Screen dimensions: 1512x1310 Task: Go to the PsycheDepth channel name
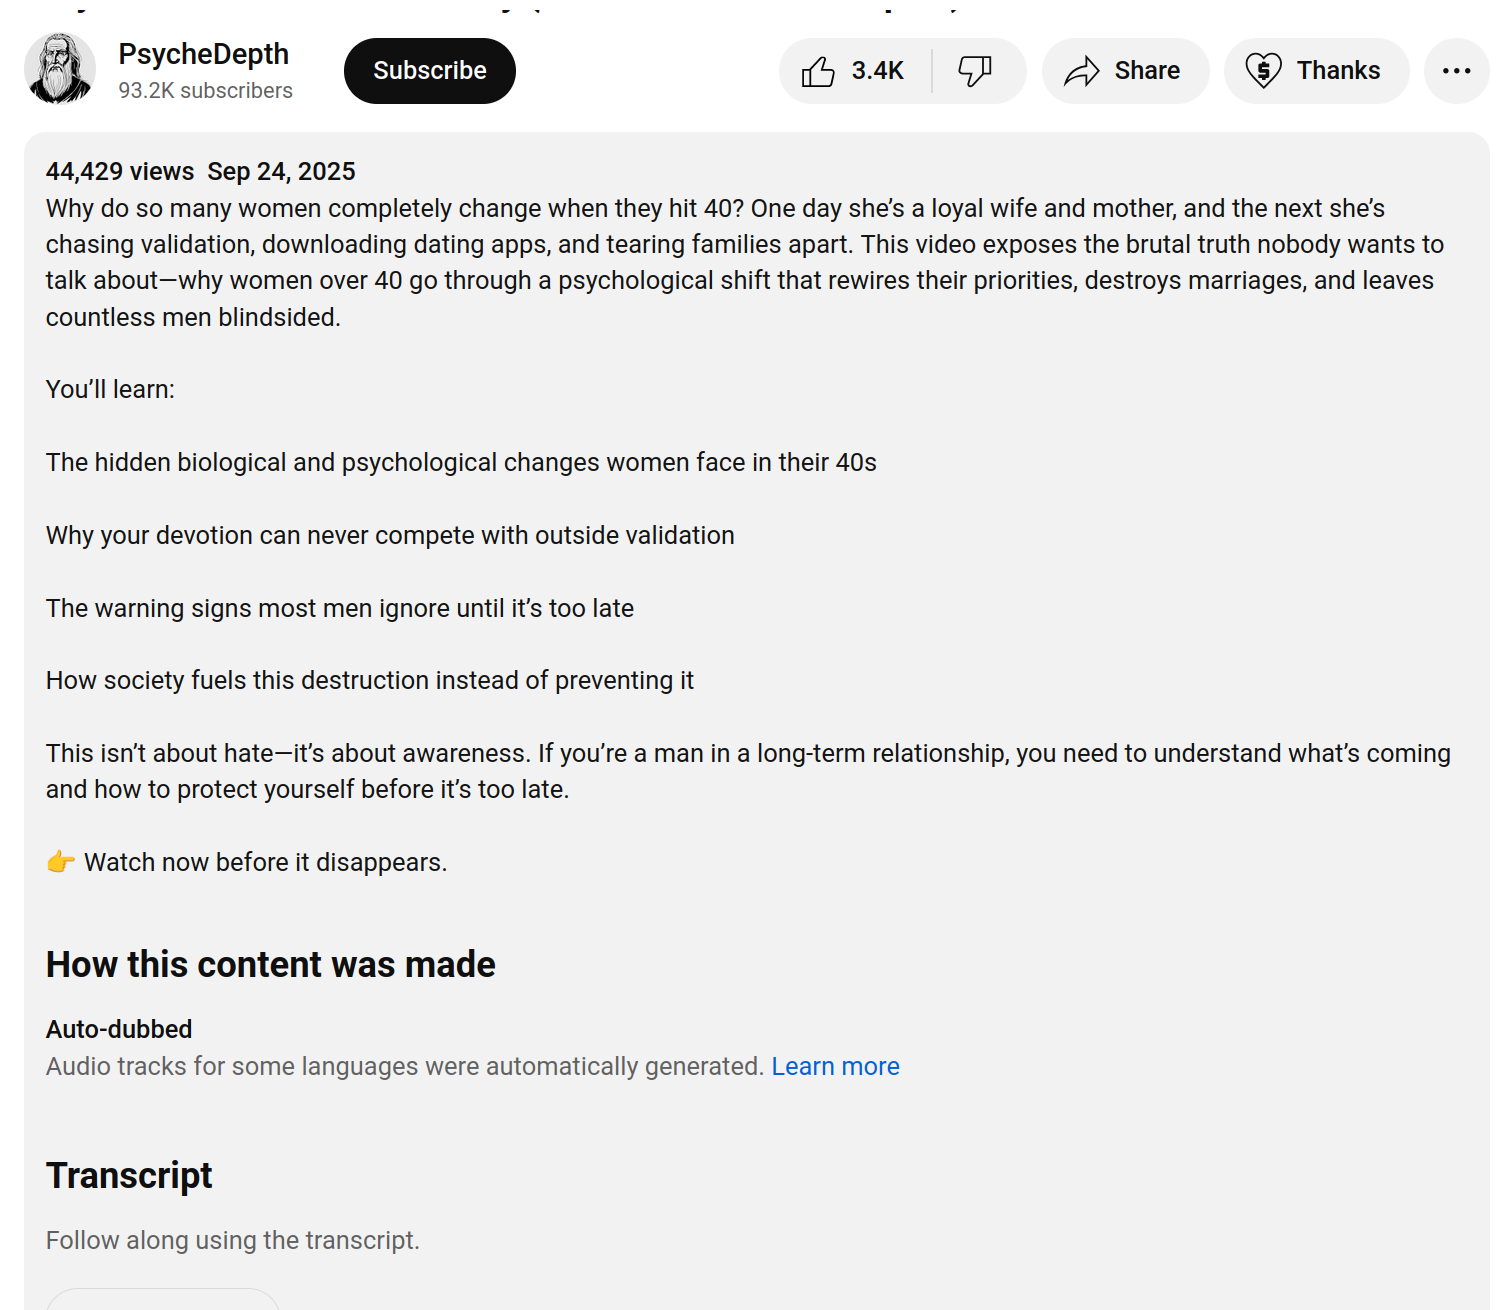click(203, 54)
